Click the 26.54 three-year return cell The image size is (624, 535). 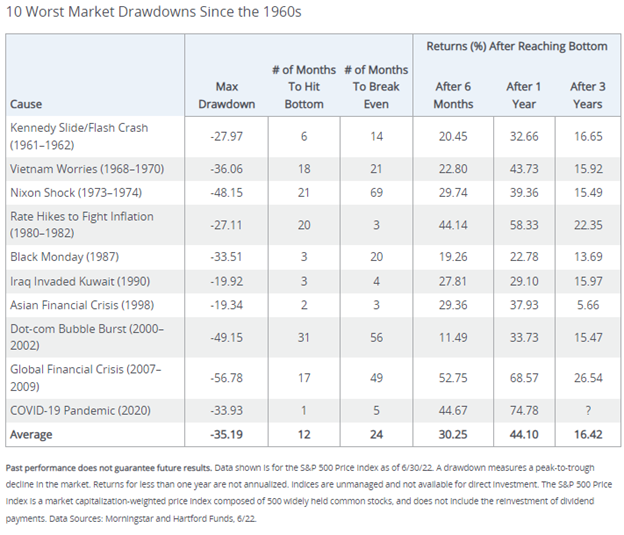click(588, 378)
